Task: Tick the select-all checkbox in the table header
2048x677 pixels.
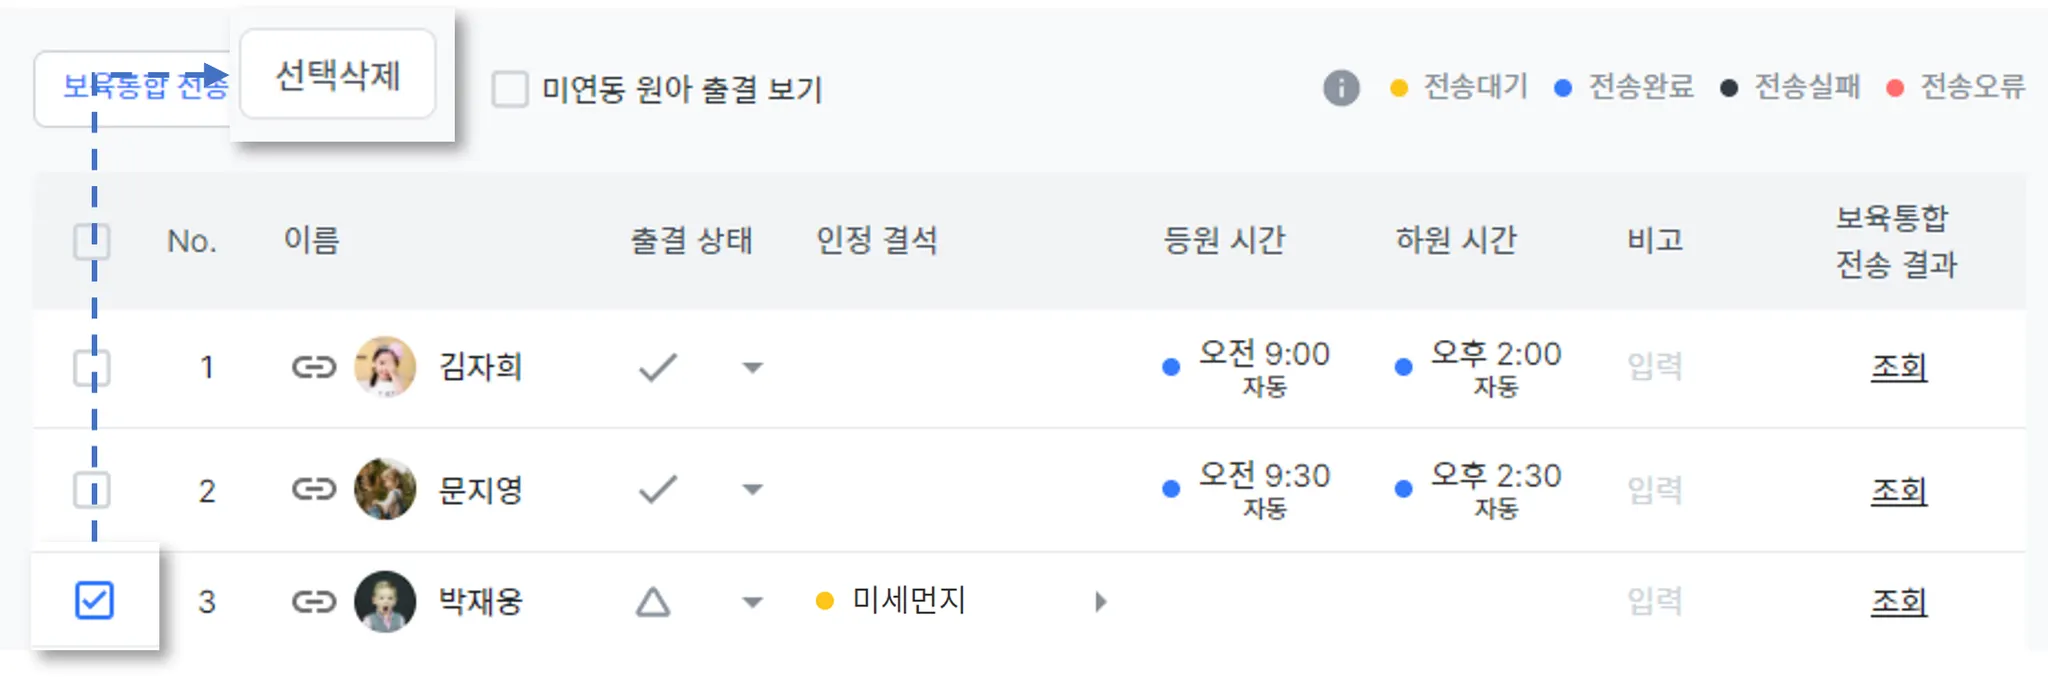Action: point(92,241)
